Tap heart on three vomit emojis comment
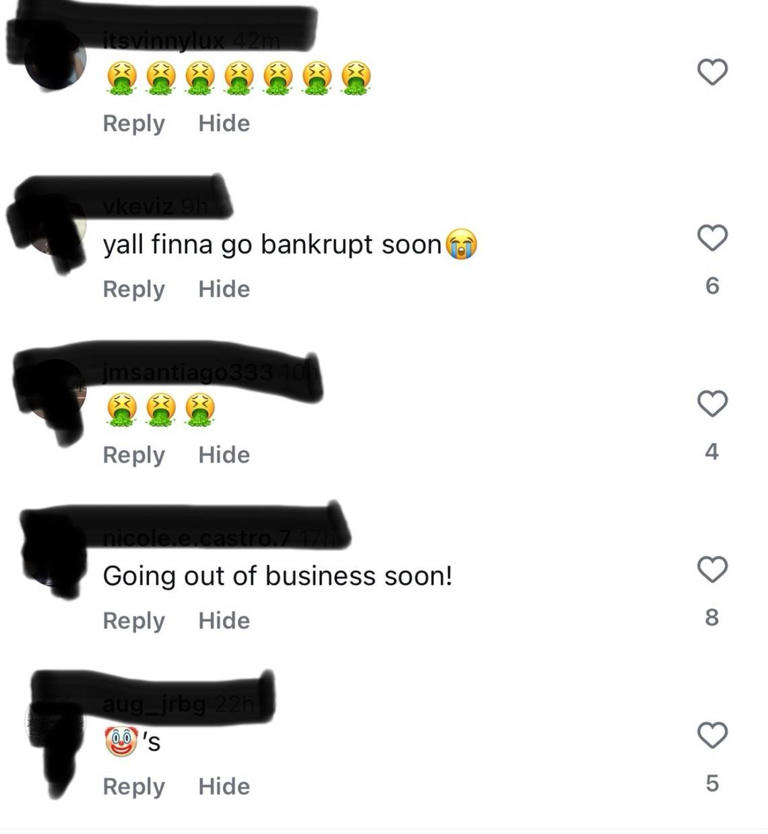768x834 pixels. point(712,404)
